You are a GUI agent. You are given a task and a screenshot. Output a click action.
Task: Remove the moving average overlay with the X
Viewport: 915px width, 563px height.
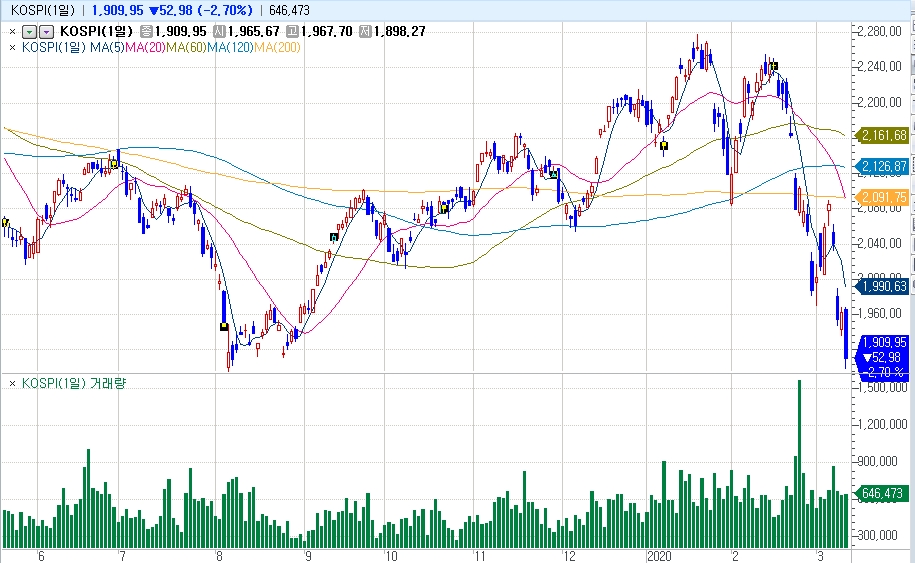coord(12,46)
